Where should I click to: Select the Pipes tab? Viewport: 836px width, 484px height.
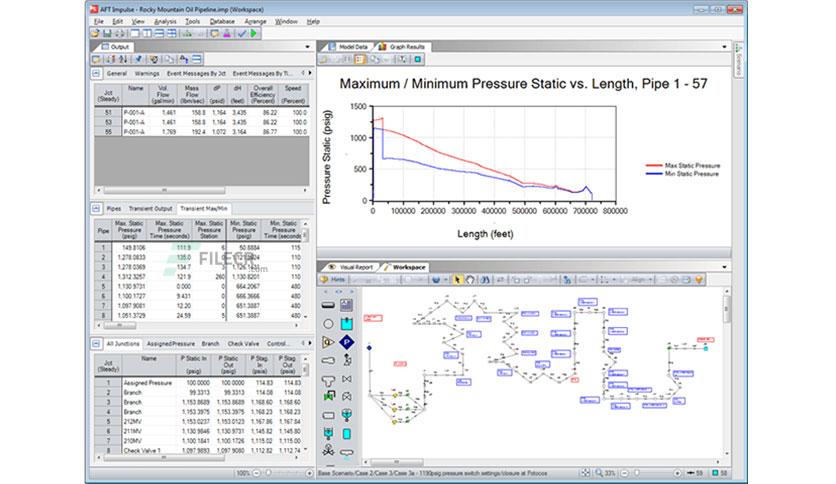point(114,208)
